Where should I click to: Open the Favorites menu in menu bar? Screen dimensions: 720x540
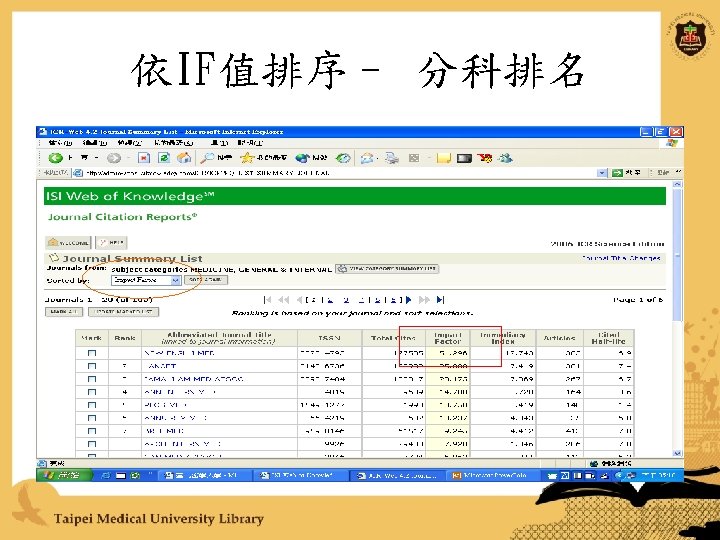pos(174,143)
